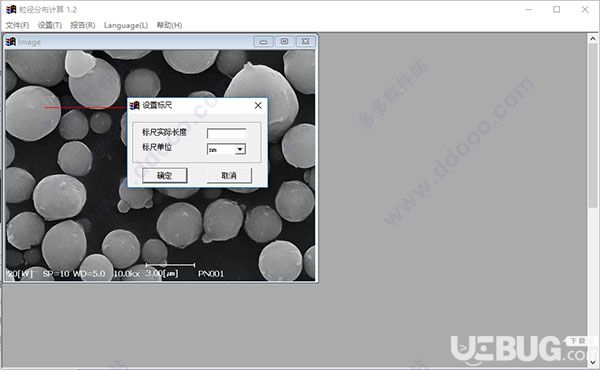Image resolution: width=600 pixels, height=370 pixels.
Task: Click the PN001 label in the image
Action: pyautogui.click(x=211, y=274)
